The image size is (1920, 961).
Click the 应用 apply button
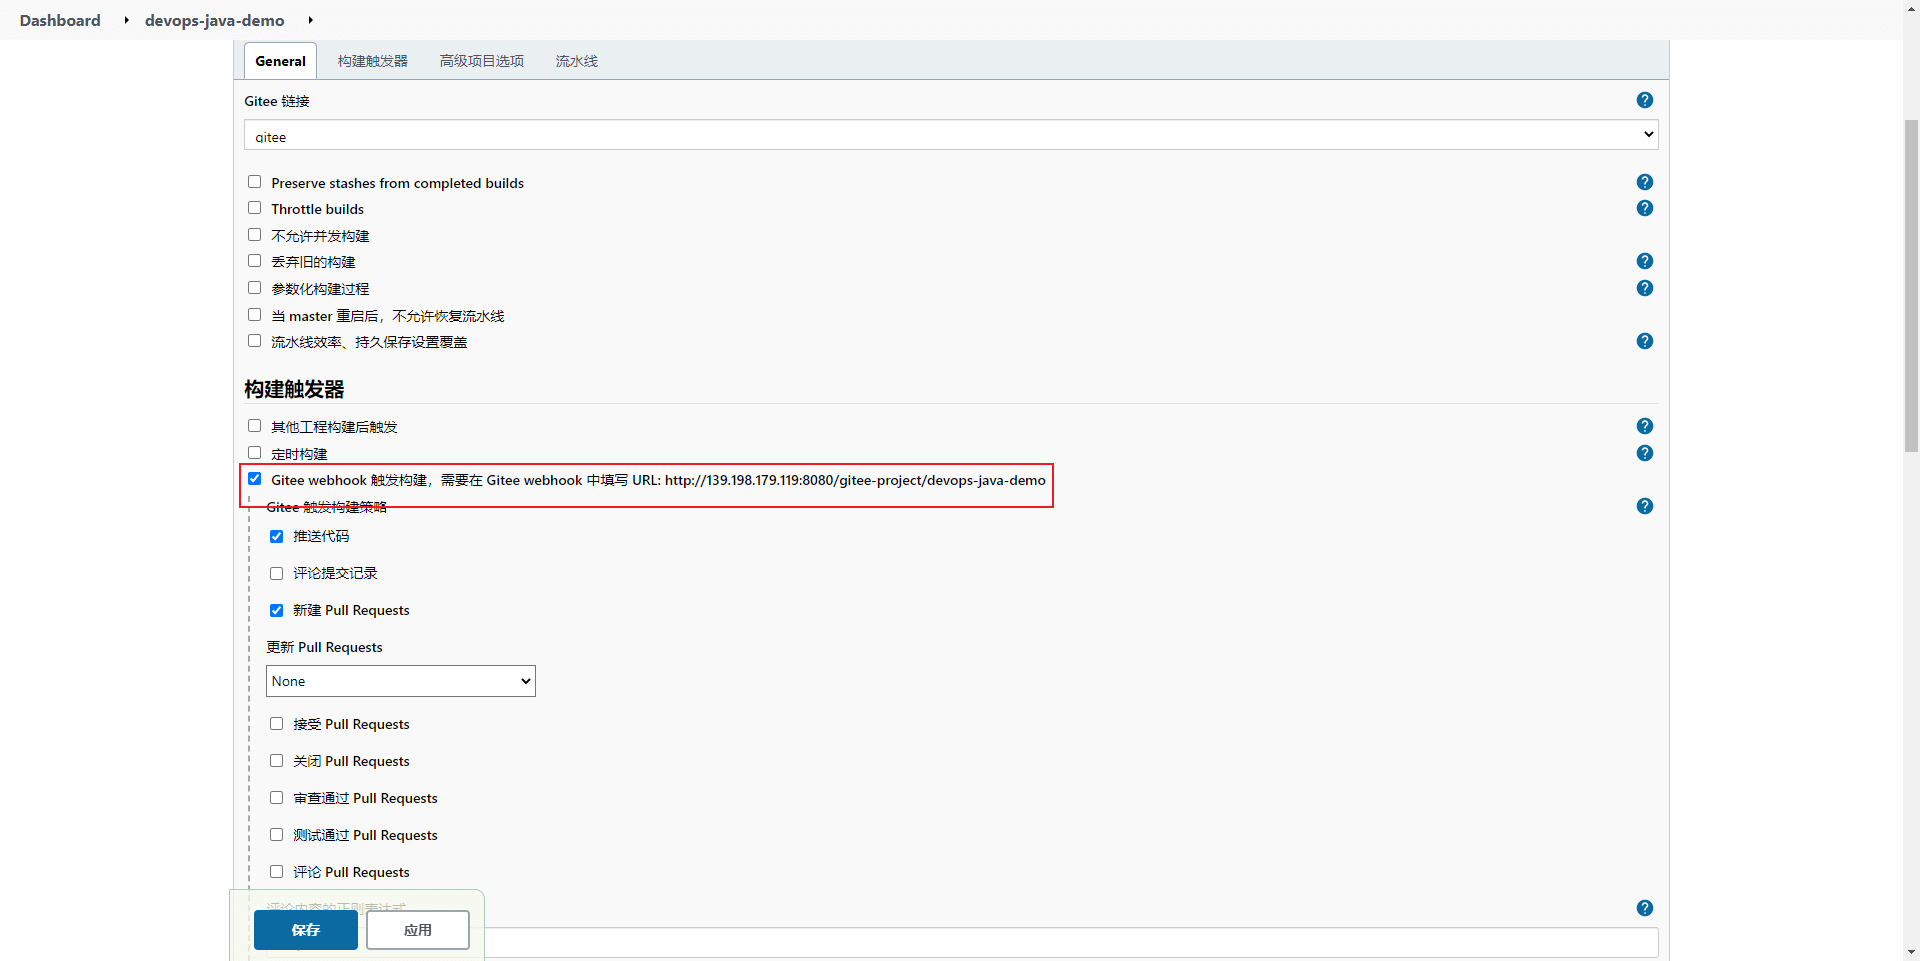coord(418,930)
